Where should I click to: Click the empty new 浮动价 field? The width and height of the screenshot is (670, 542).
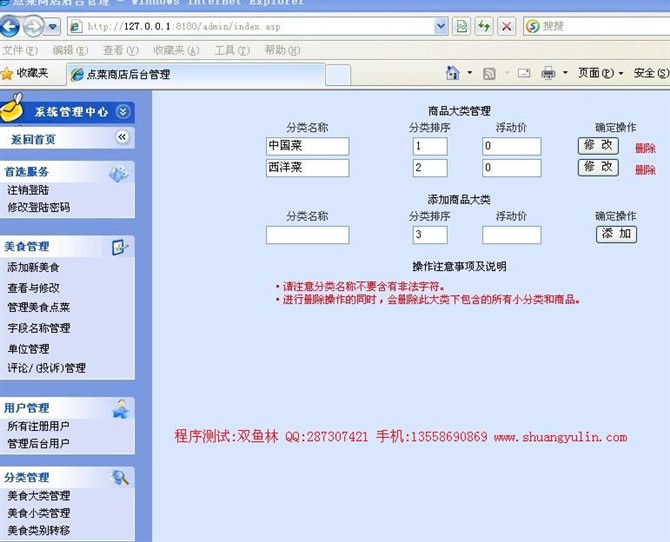pyautogui.click(x=512, y=235)
